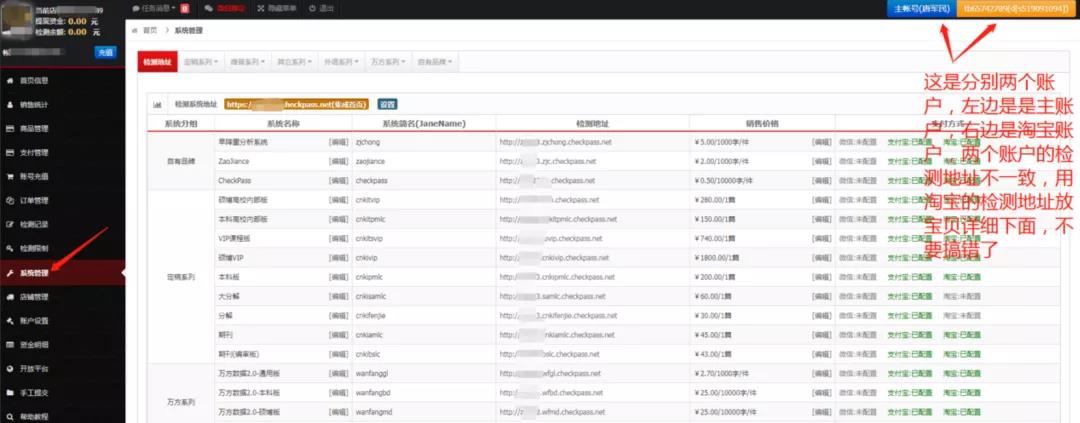Click the name 编辑 link in the cnkitvip row
This screenshot has height=423, width=1080.
click(338, 200)
